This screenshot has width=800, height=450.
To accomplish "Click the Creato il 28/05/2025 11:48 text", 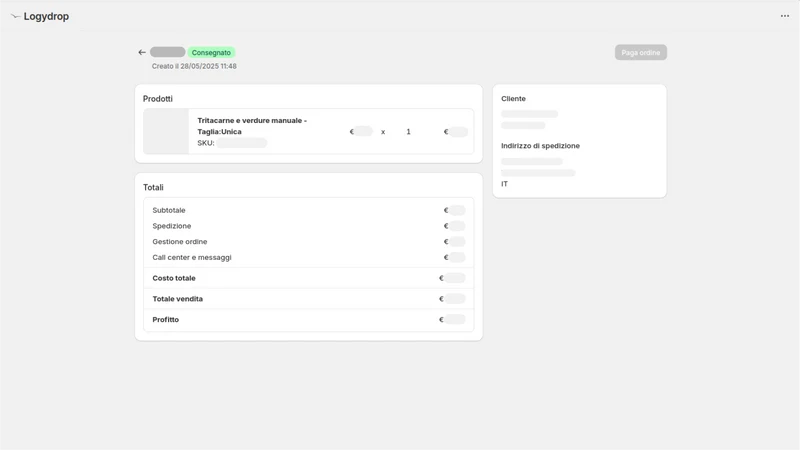I will click(194, 66).
